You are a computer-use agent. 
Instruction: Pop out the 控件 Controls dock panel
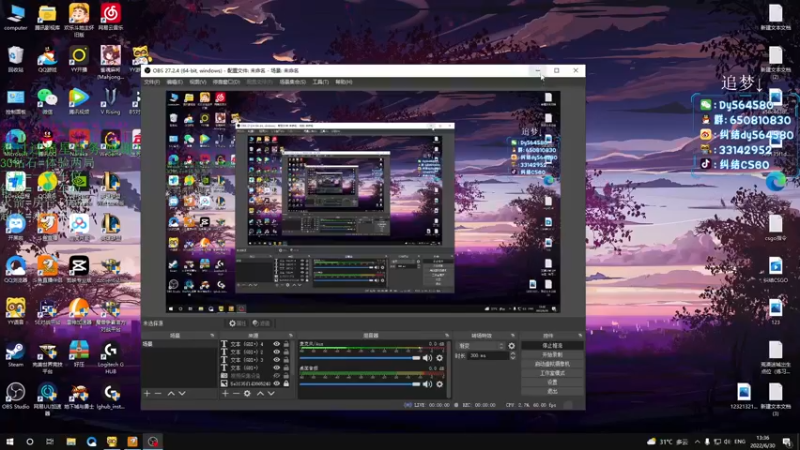click(x=580, y=335)
